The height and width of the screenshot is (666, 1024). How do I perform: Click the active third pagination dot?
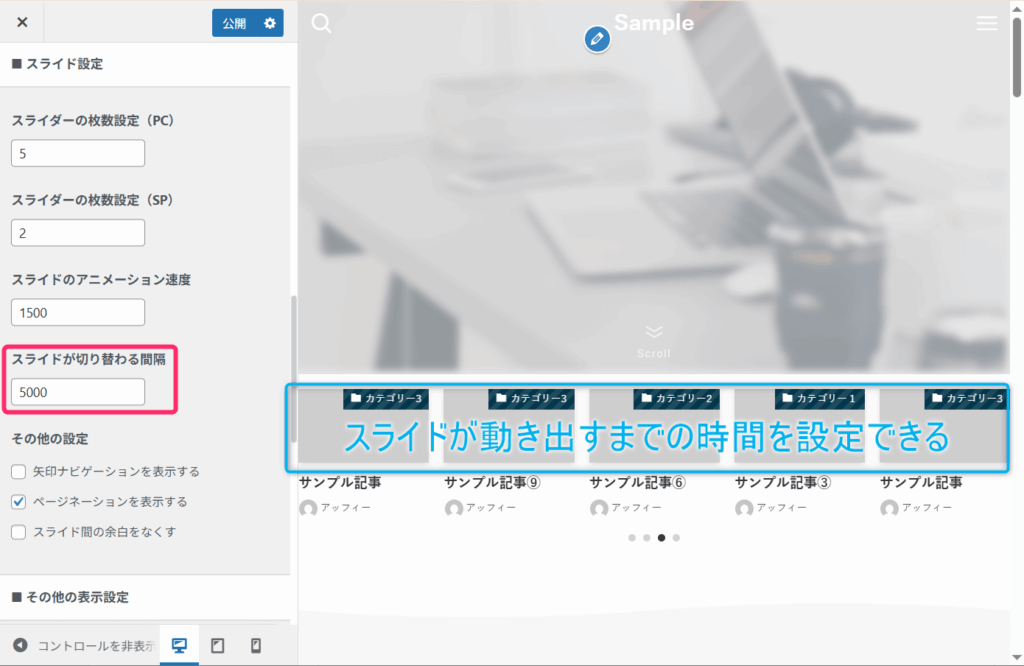[662, 538]
